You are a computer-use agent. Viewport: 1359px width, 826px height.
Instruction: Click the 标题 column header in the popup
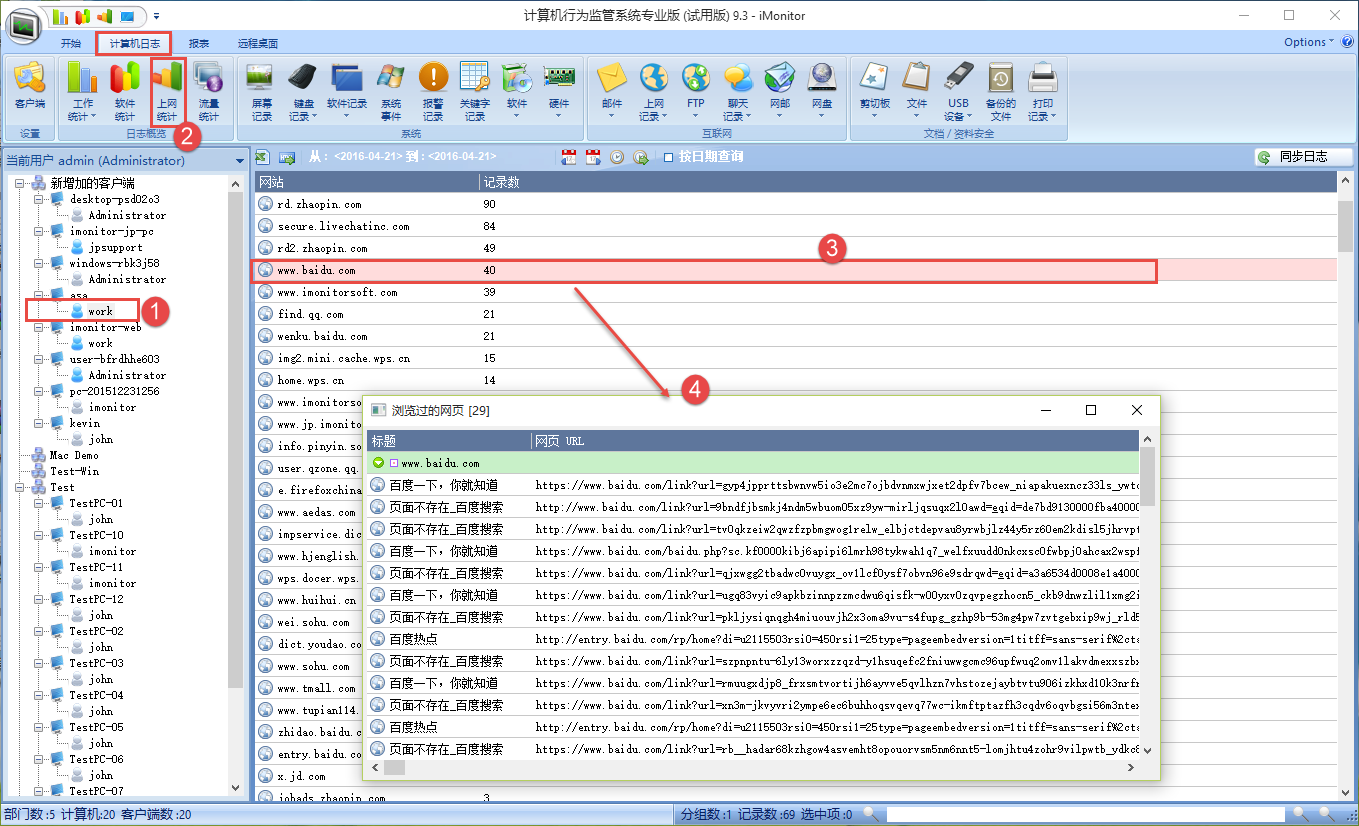449,441
